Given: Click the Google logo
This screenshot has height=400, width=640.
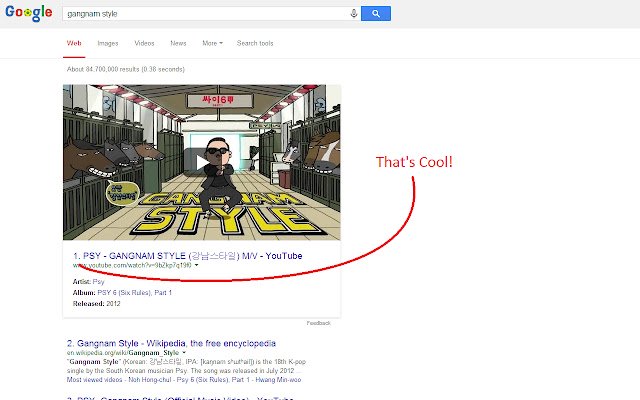Looking at the screenshot, I should pos(29,13).
